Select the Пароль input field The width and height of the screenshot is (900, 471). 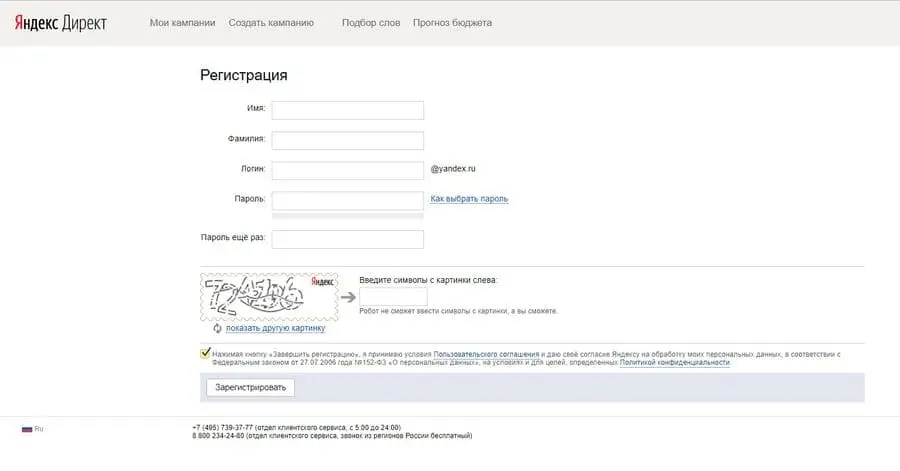click(x=347, y=200)
